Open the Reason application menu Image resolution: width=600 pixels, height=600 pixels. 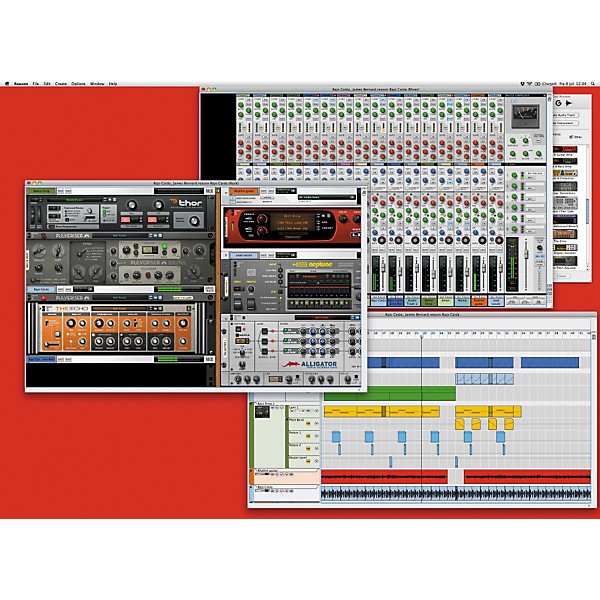(x=21, y=83)
